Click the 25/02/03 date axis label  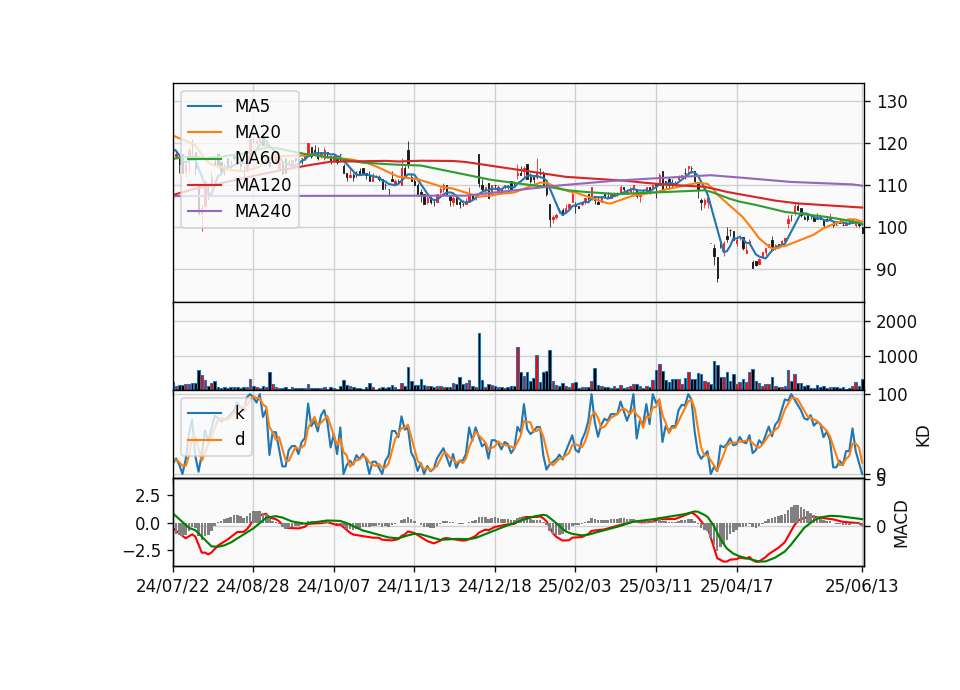(x=575, y=586)
